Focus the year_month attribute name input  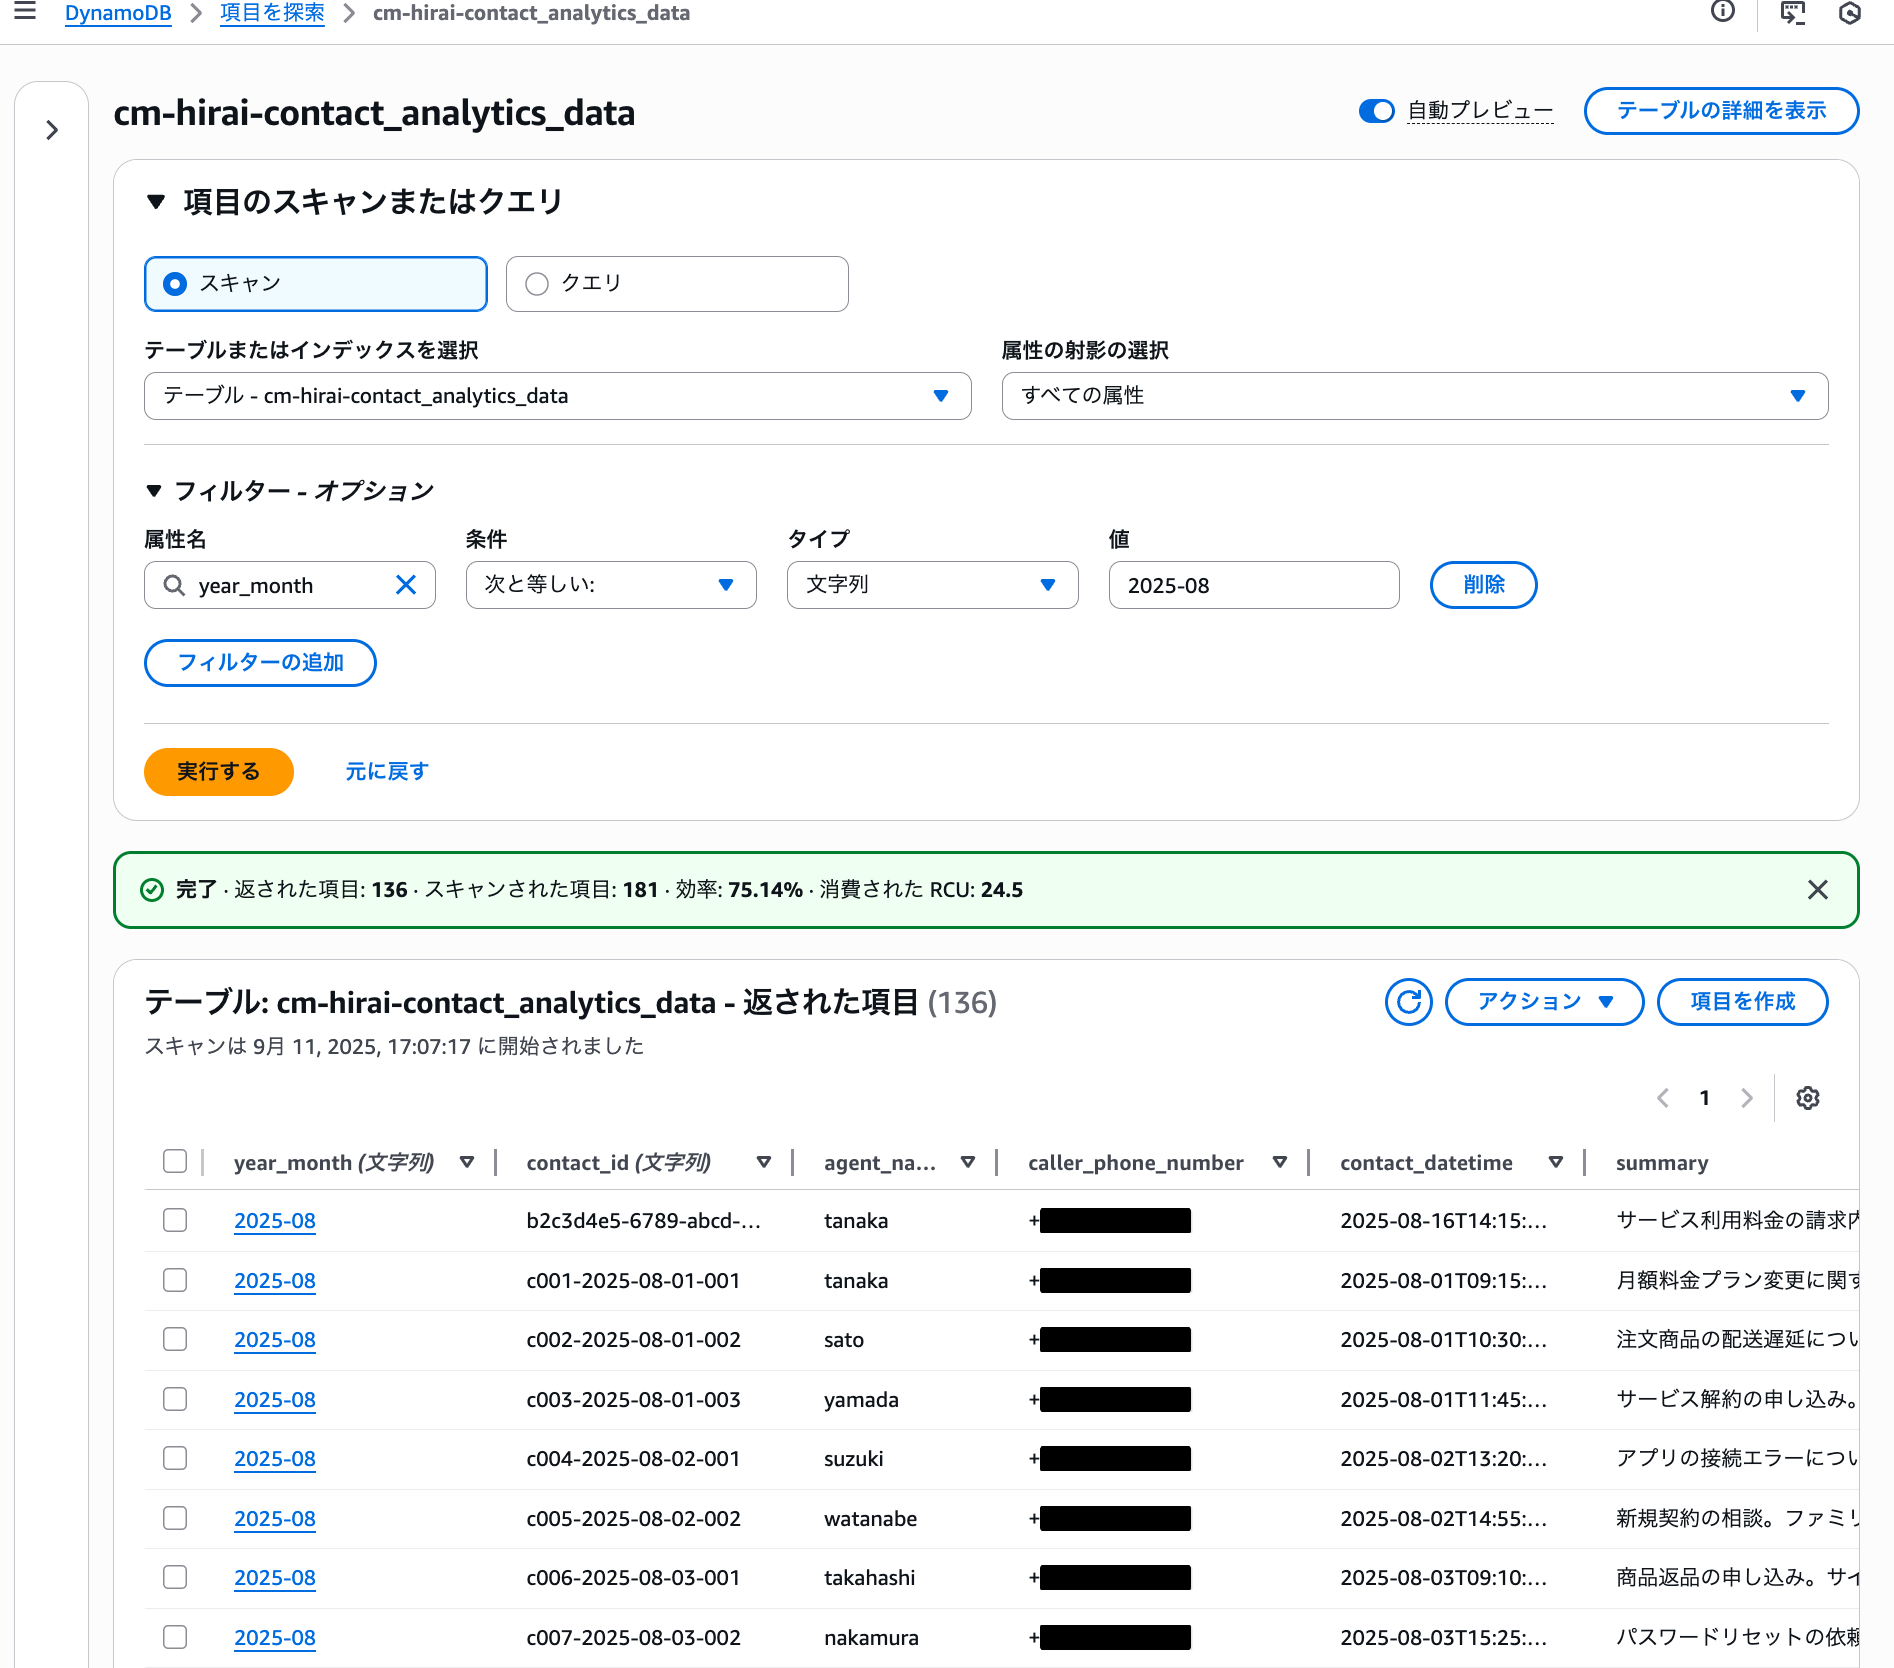click(290, 585)
